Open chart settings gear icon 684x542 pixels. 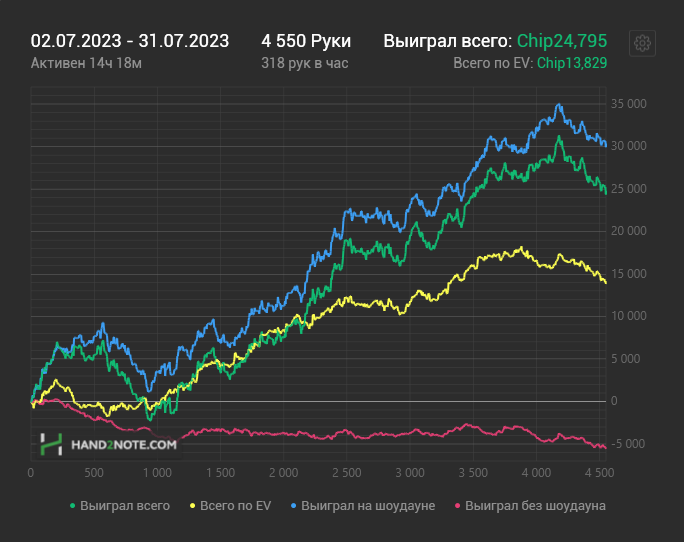pos(642,43)
